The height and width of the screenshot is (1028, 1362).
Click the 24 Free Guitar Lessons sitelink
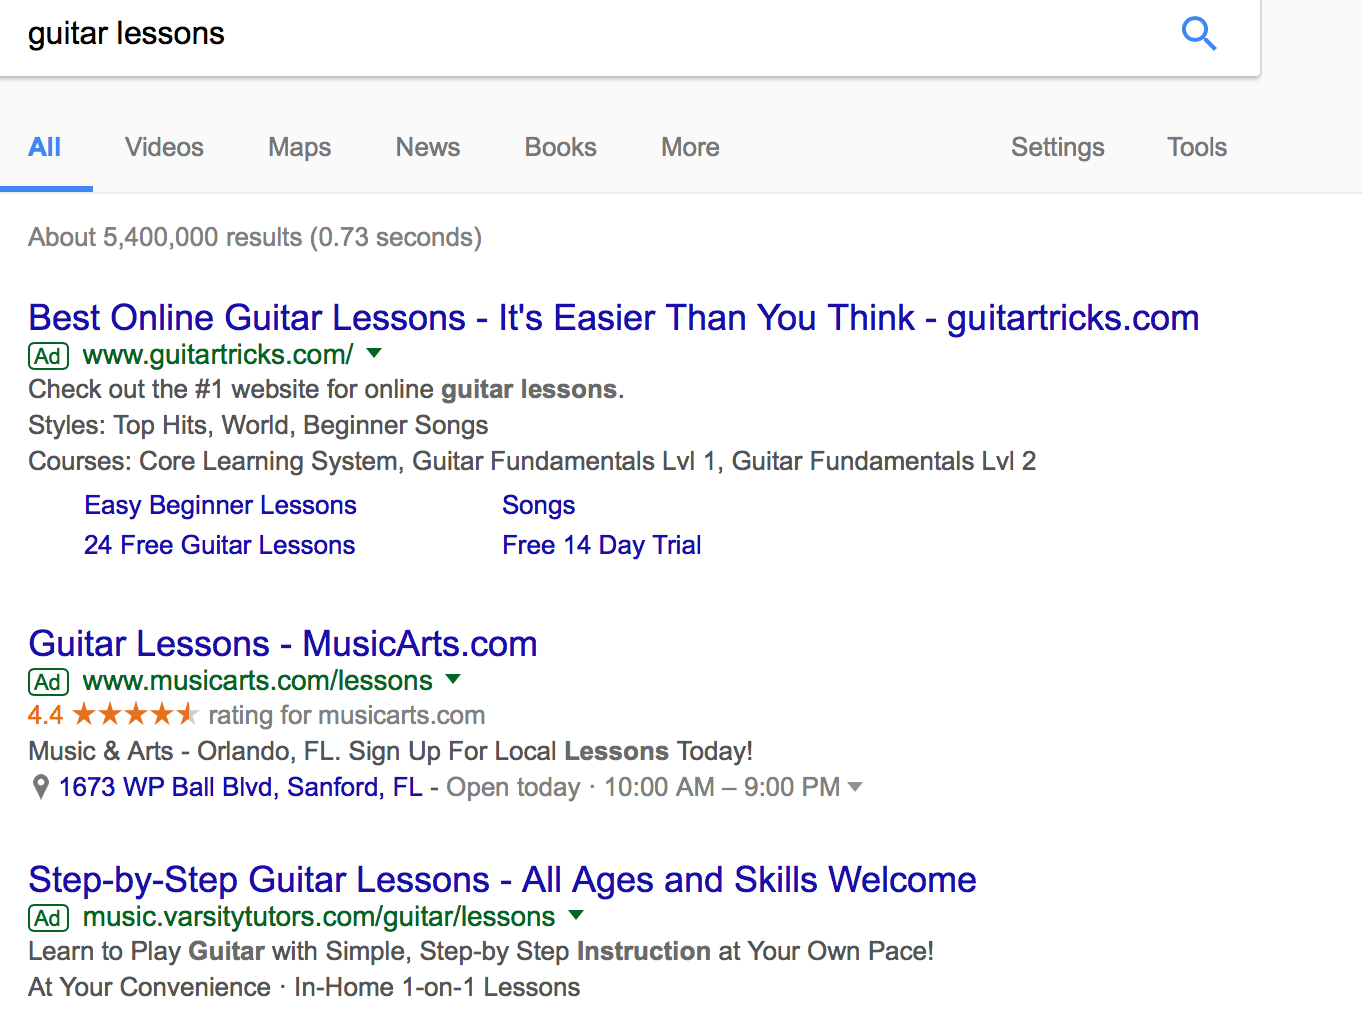pos(219,545)
